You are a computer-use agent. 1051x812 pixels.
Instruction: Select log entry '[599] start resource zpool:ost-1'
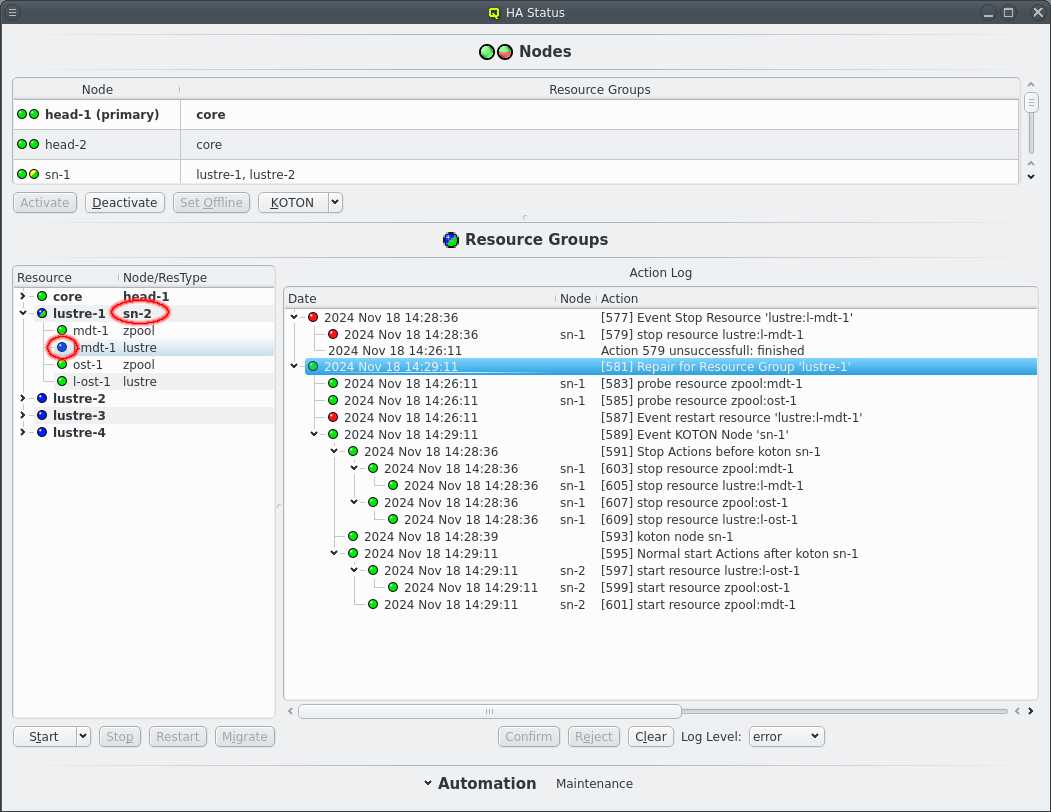[x=695, y=587]
